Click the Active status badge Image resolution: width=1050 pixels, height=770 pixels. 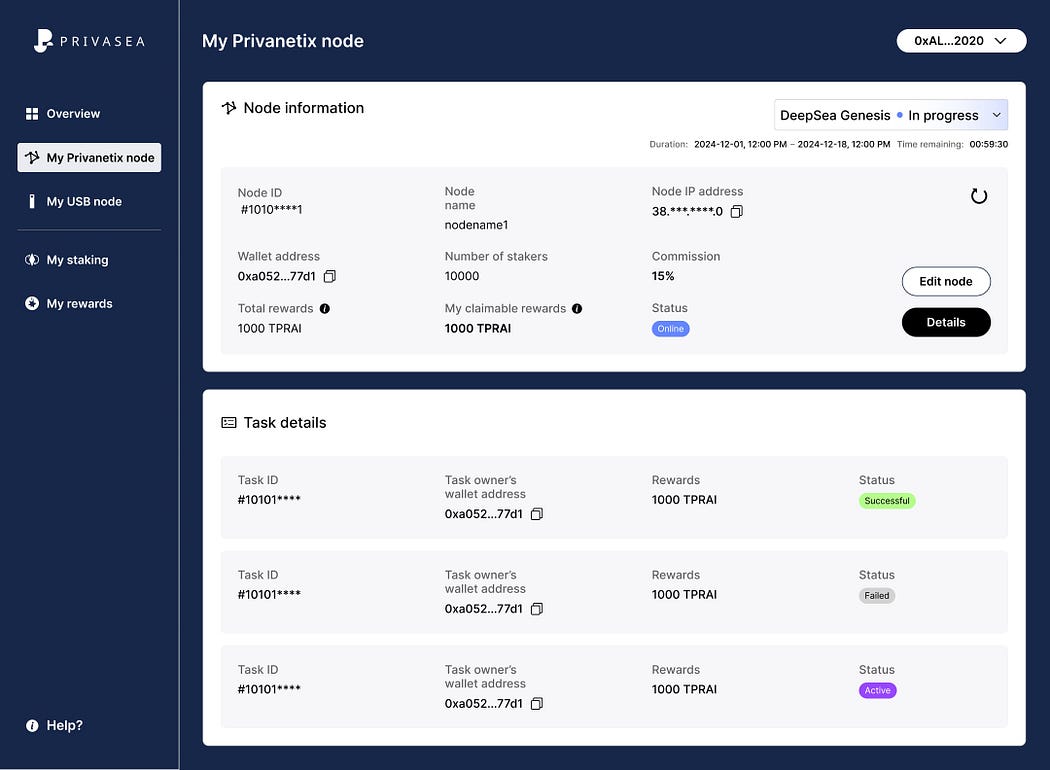877,690
